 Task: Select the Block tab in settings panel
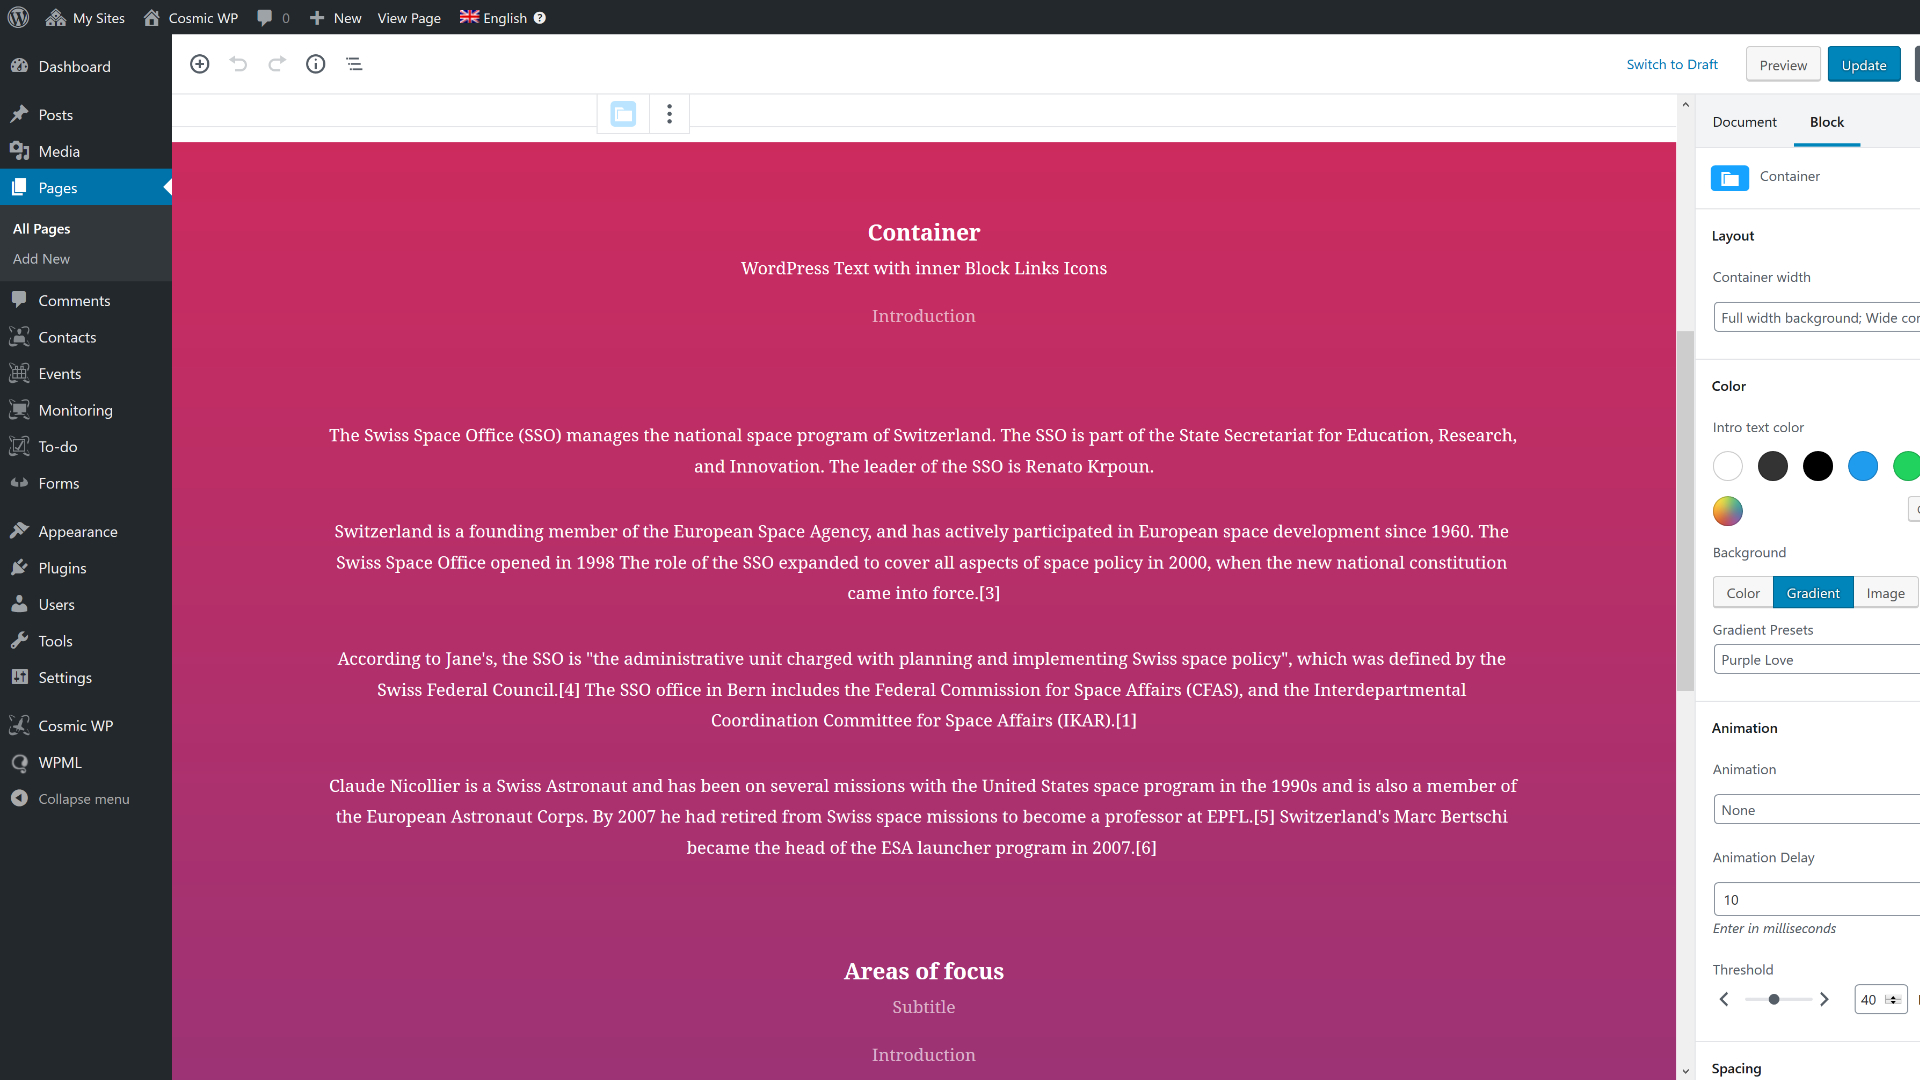[1825, 121]
